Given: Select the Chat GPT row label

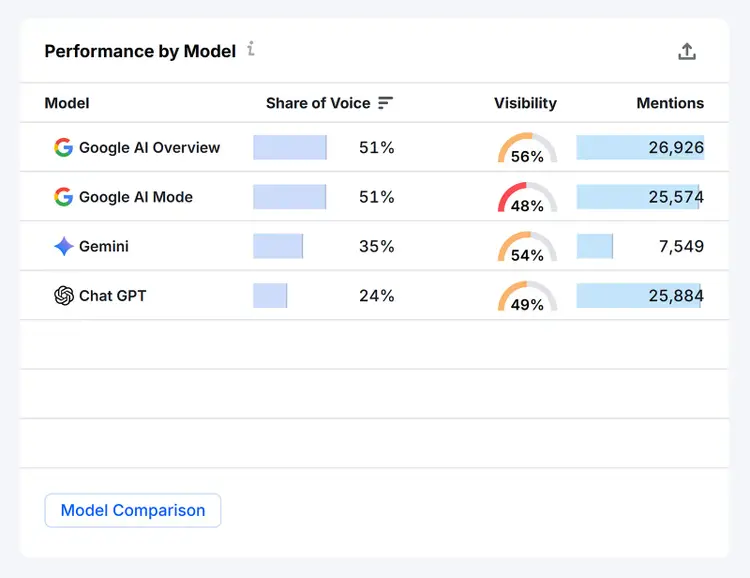Looking at the screenshot, I should pyautogui.click(x=112, y=296).
